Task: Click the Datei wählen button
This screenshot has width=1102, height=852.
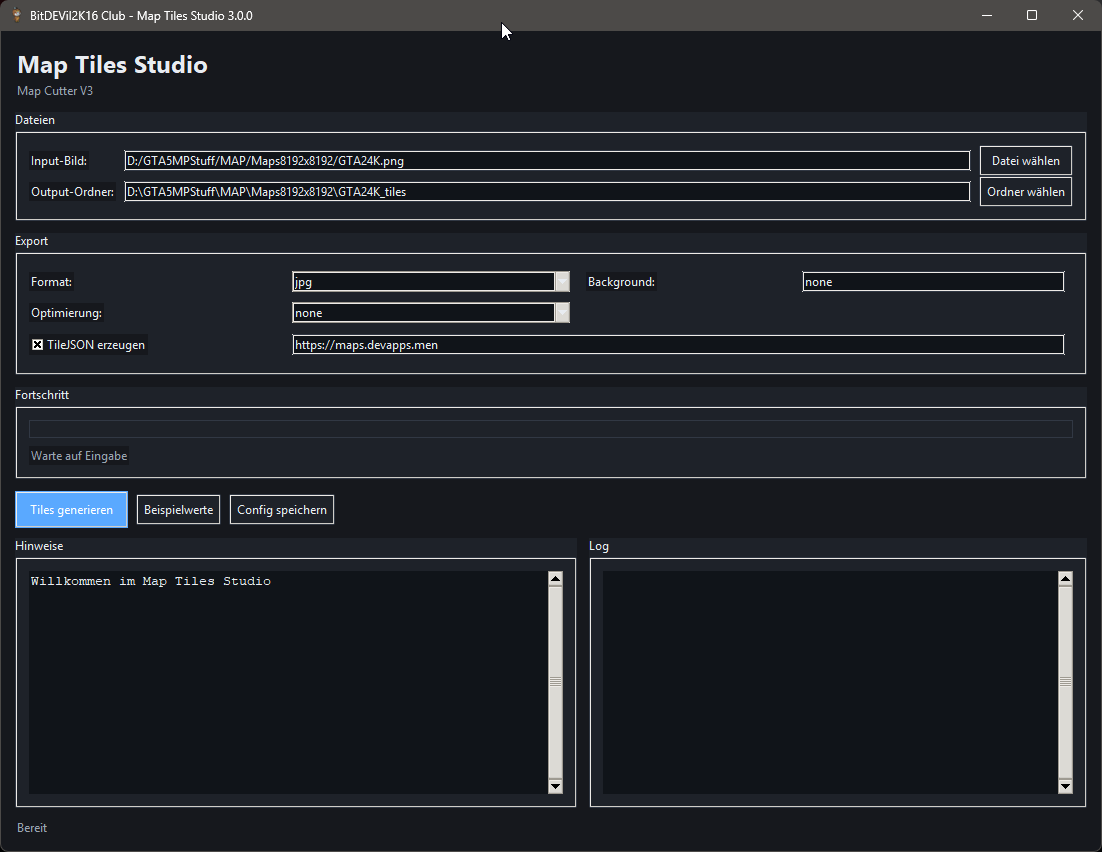Action: (1025, 160)
